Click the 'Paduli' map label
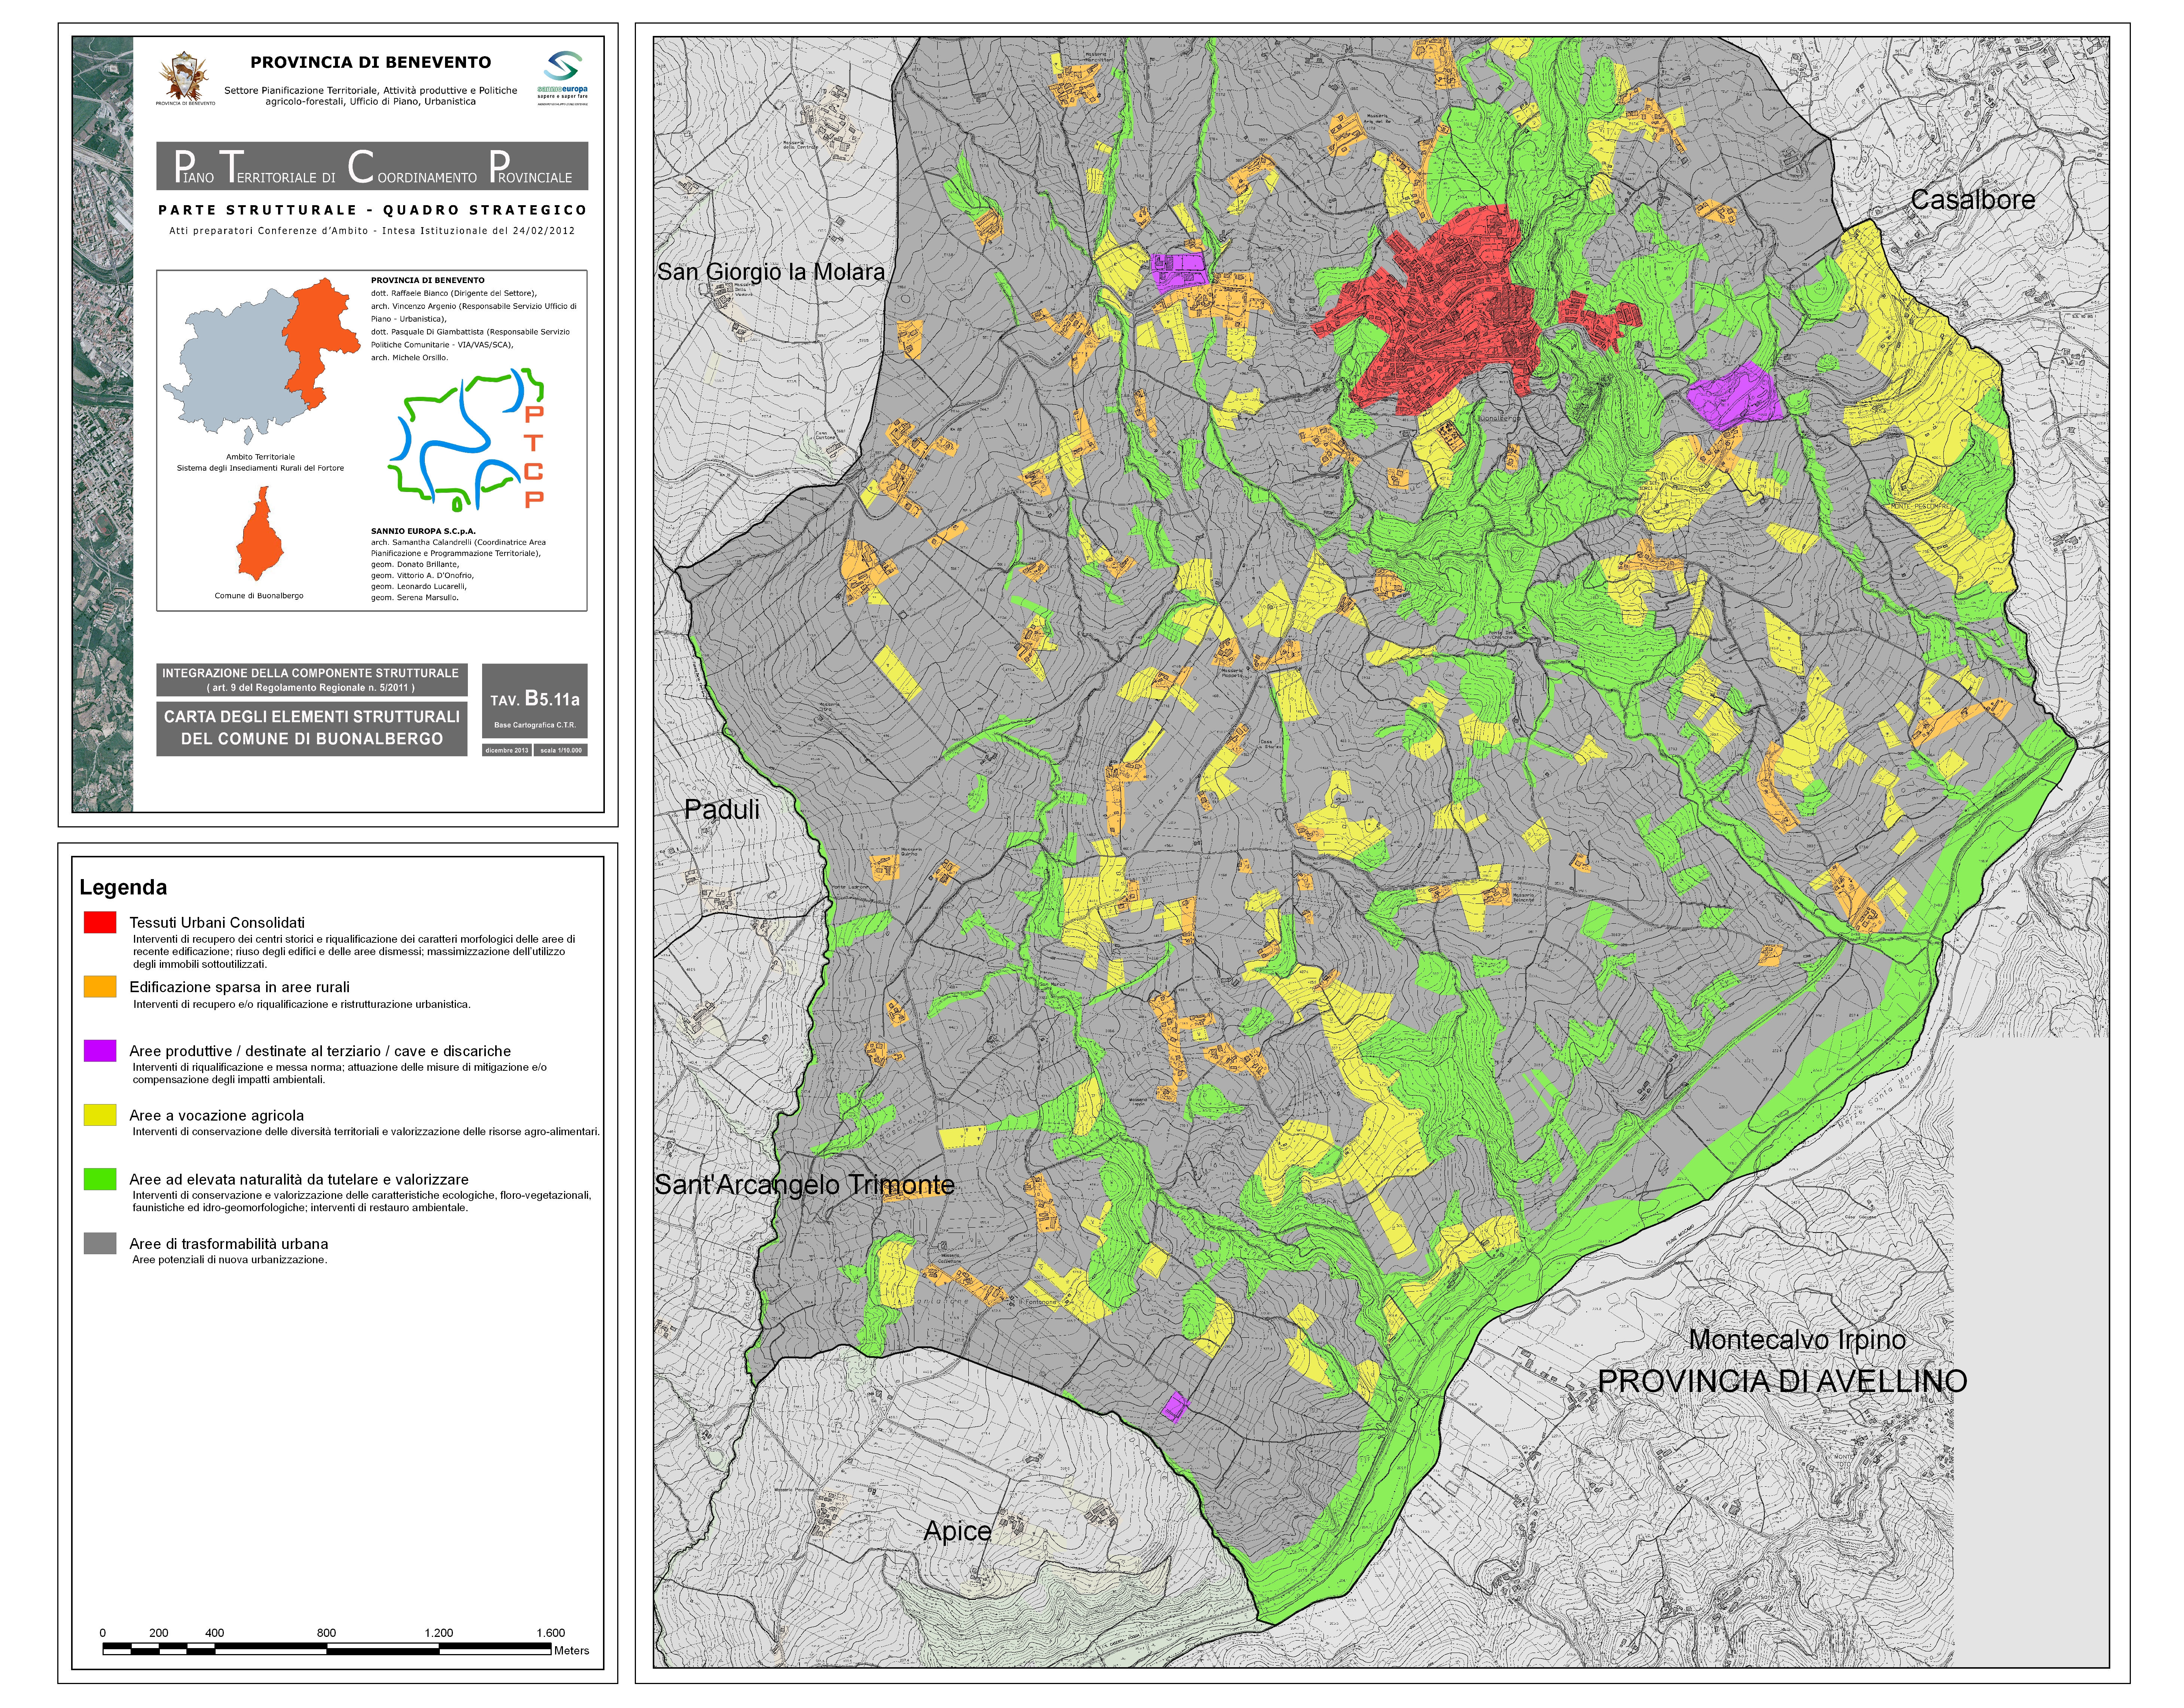Image resolution: width=2184 pixels, height=1708 pixels. 722,810
